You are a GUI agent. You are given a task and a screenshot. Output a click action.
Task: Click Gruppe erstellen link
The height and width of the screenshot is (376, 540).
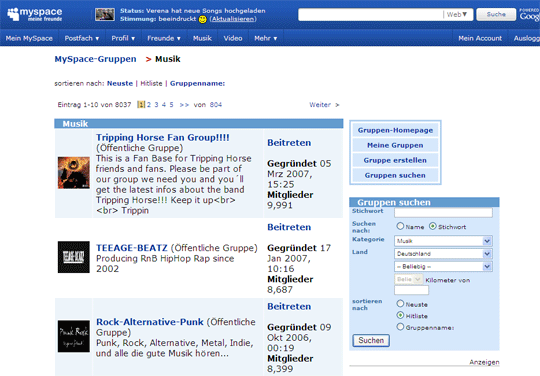click(395, 160)
